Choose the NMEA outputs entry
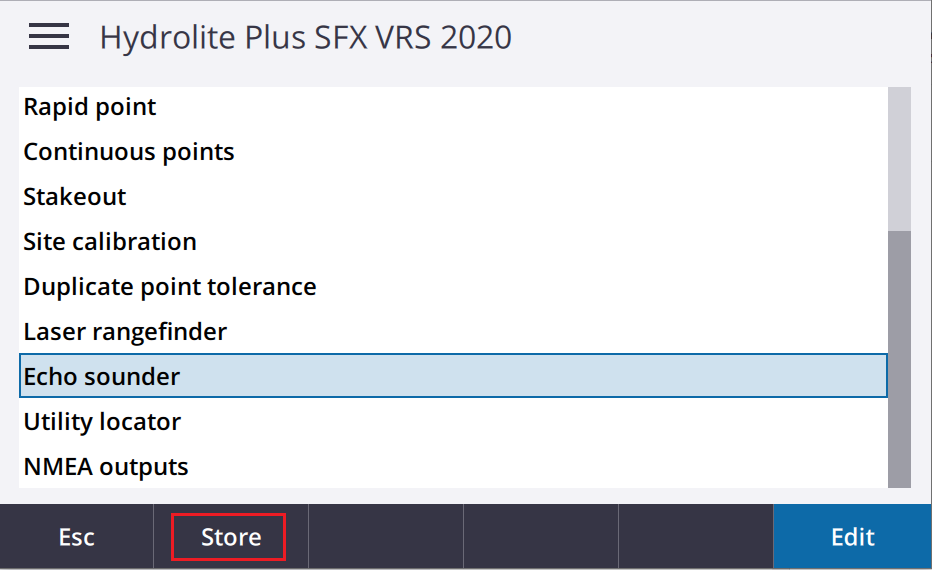The width and height of the screenshot is (932, 570). point(453,467)
